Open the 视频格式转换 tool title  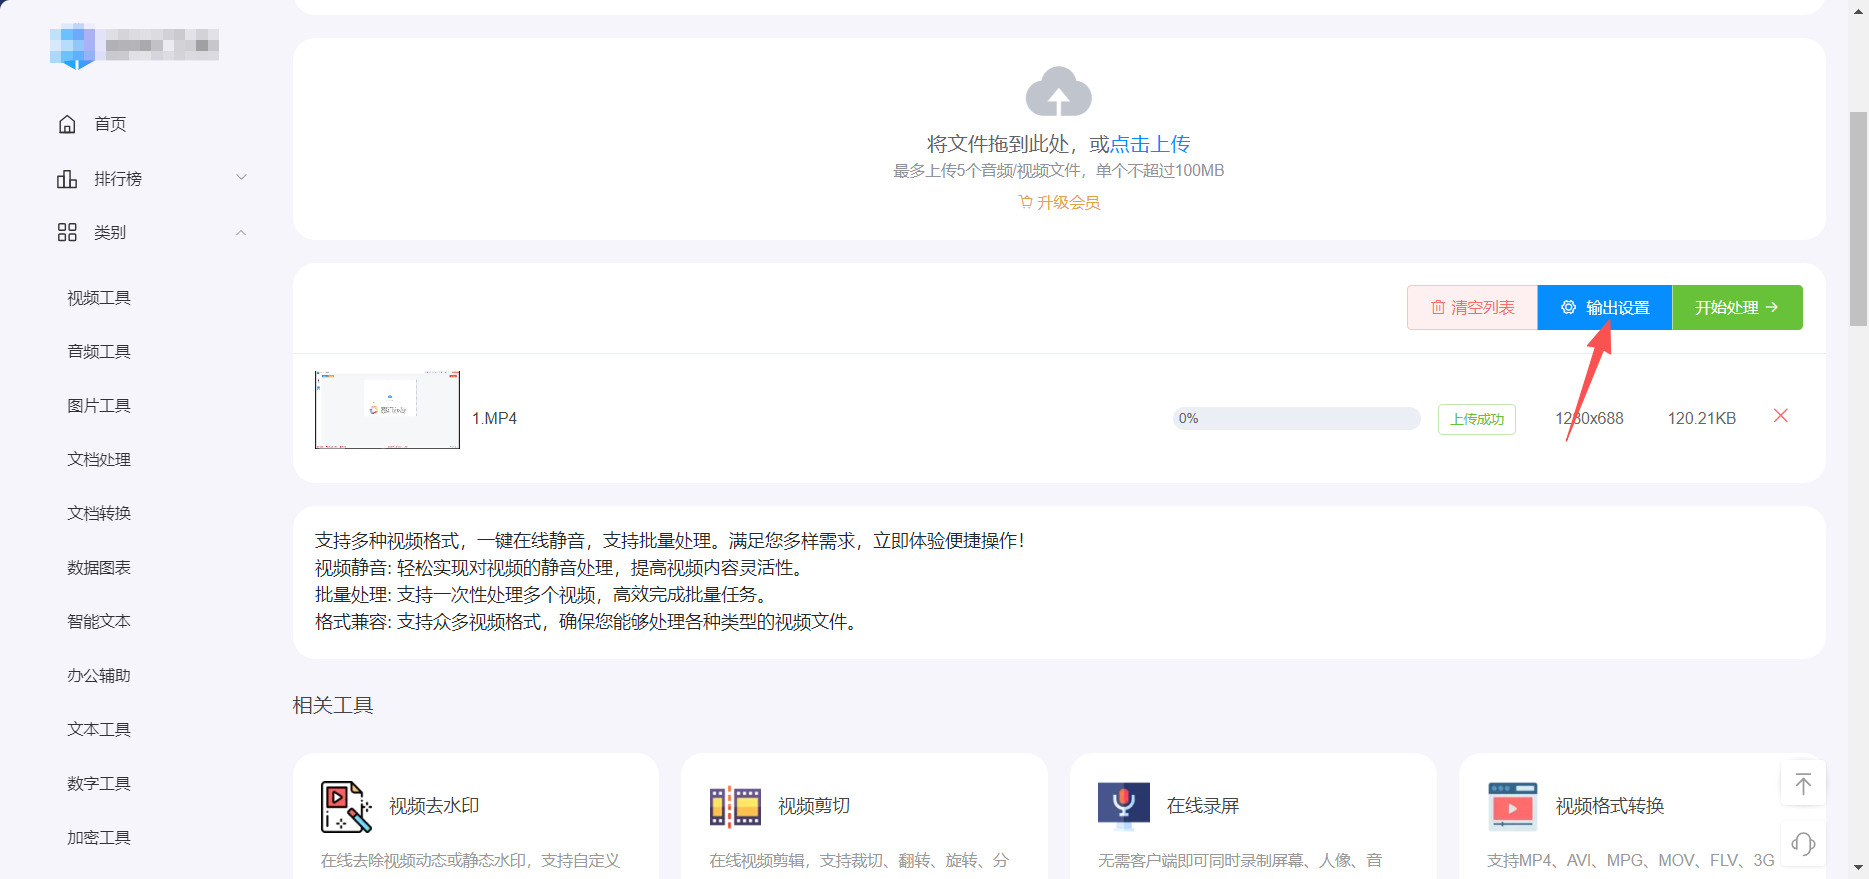pyautogui.click(x=1610, y=806)
